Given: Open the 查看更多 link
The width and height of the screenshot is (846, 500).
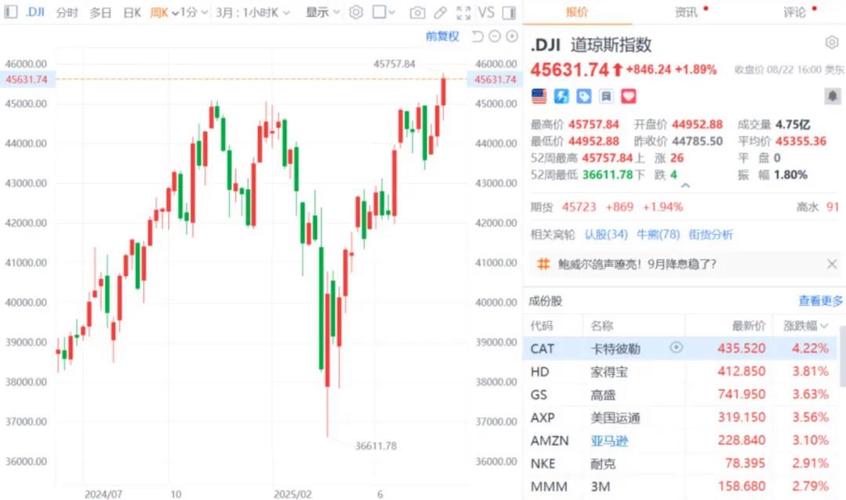Looking at the screenshot, I should pyautogui.click(x=820, y=301).
